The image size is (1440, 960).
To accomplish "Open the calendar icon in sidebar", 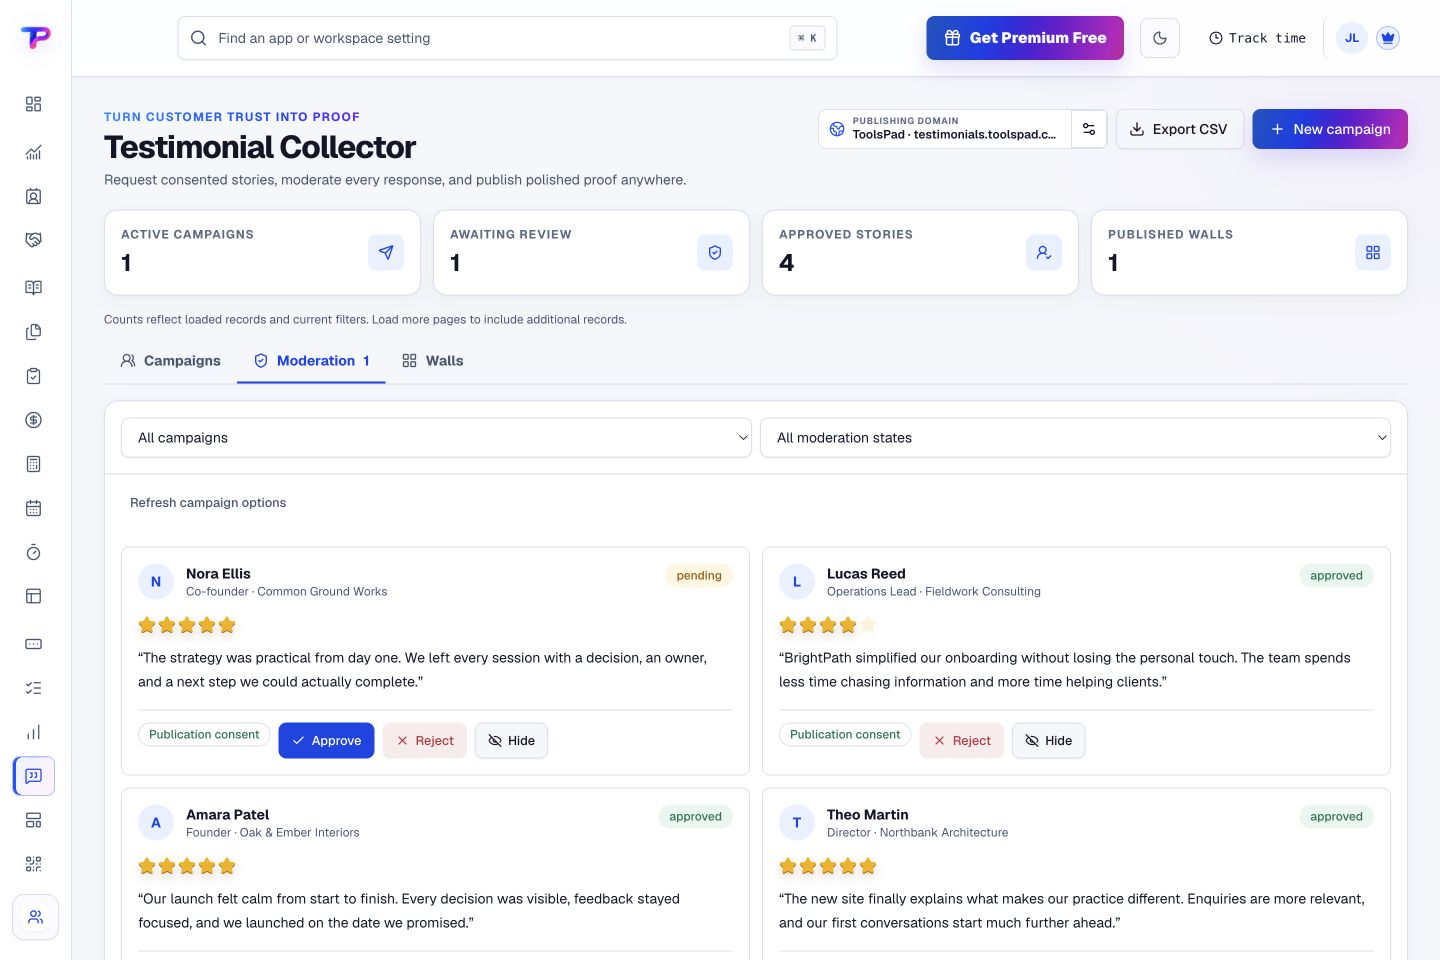I will tap(33, 508).
